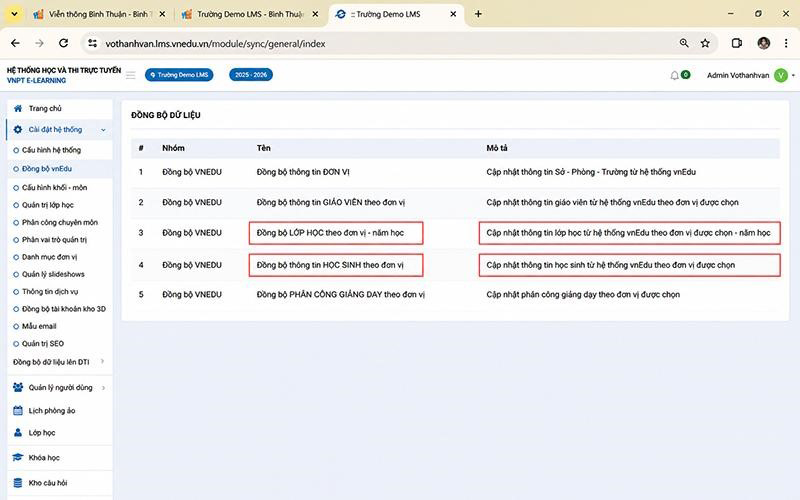Screen dimensions: 800x500
Task: Click description Cập nhật phân công giảng dạy
Action: pyautogui.click(x=583, y=294)
